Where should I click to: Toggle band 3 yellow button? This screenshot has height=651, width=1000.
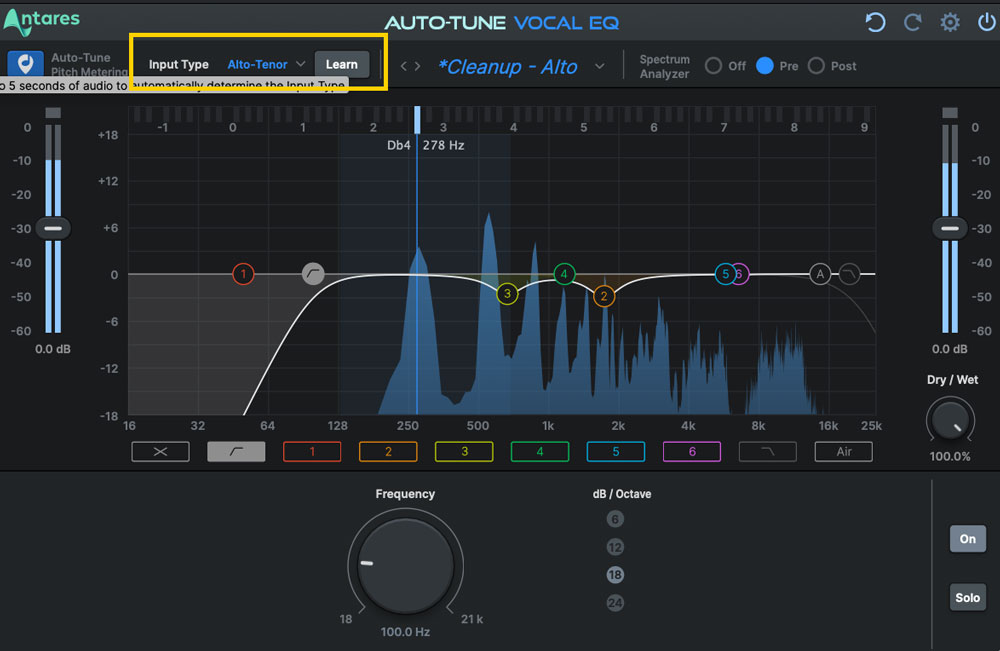coord(464,451)
